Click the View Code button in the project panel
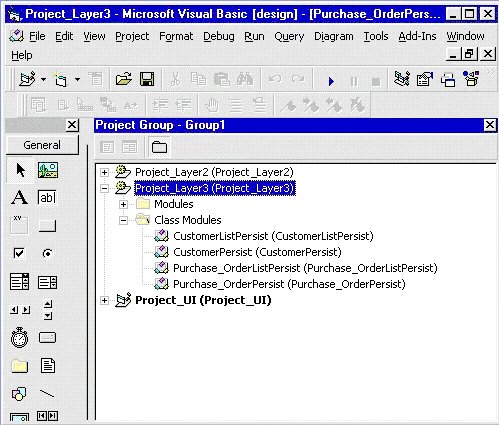 [x=107, y=147]
